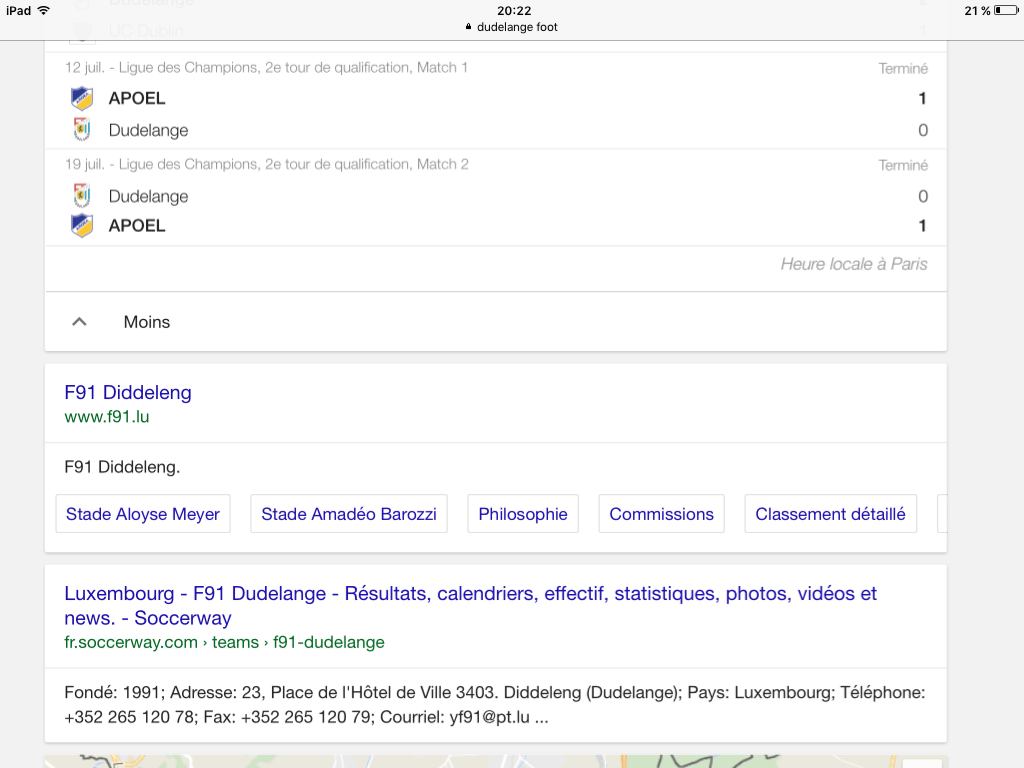The image size is (1024, 768).
Task: Select the Commissions sitelink chip
Action: (x=661, y=514)
